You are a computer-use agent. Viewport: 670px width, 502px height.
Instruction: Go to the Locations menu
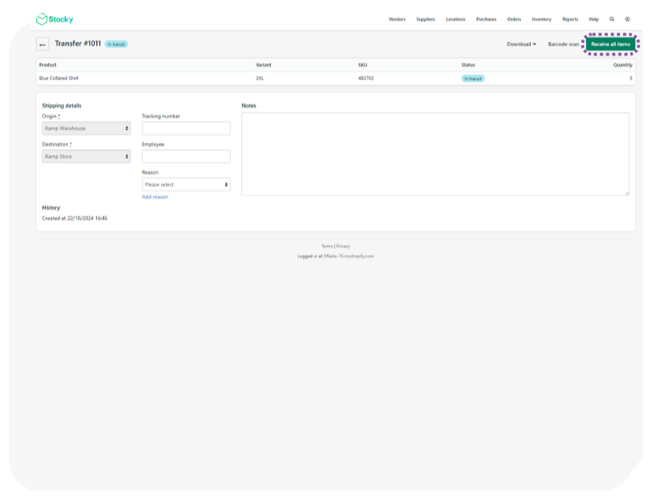tap(455, 19)
